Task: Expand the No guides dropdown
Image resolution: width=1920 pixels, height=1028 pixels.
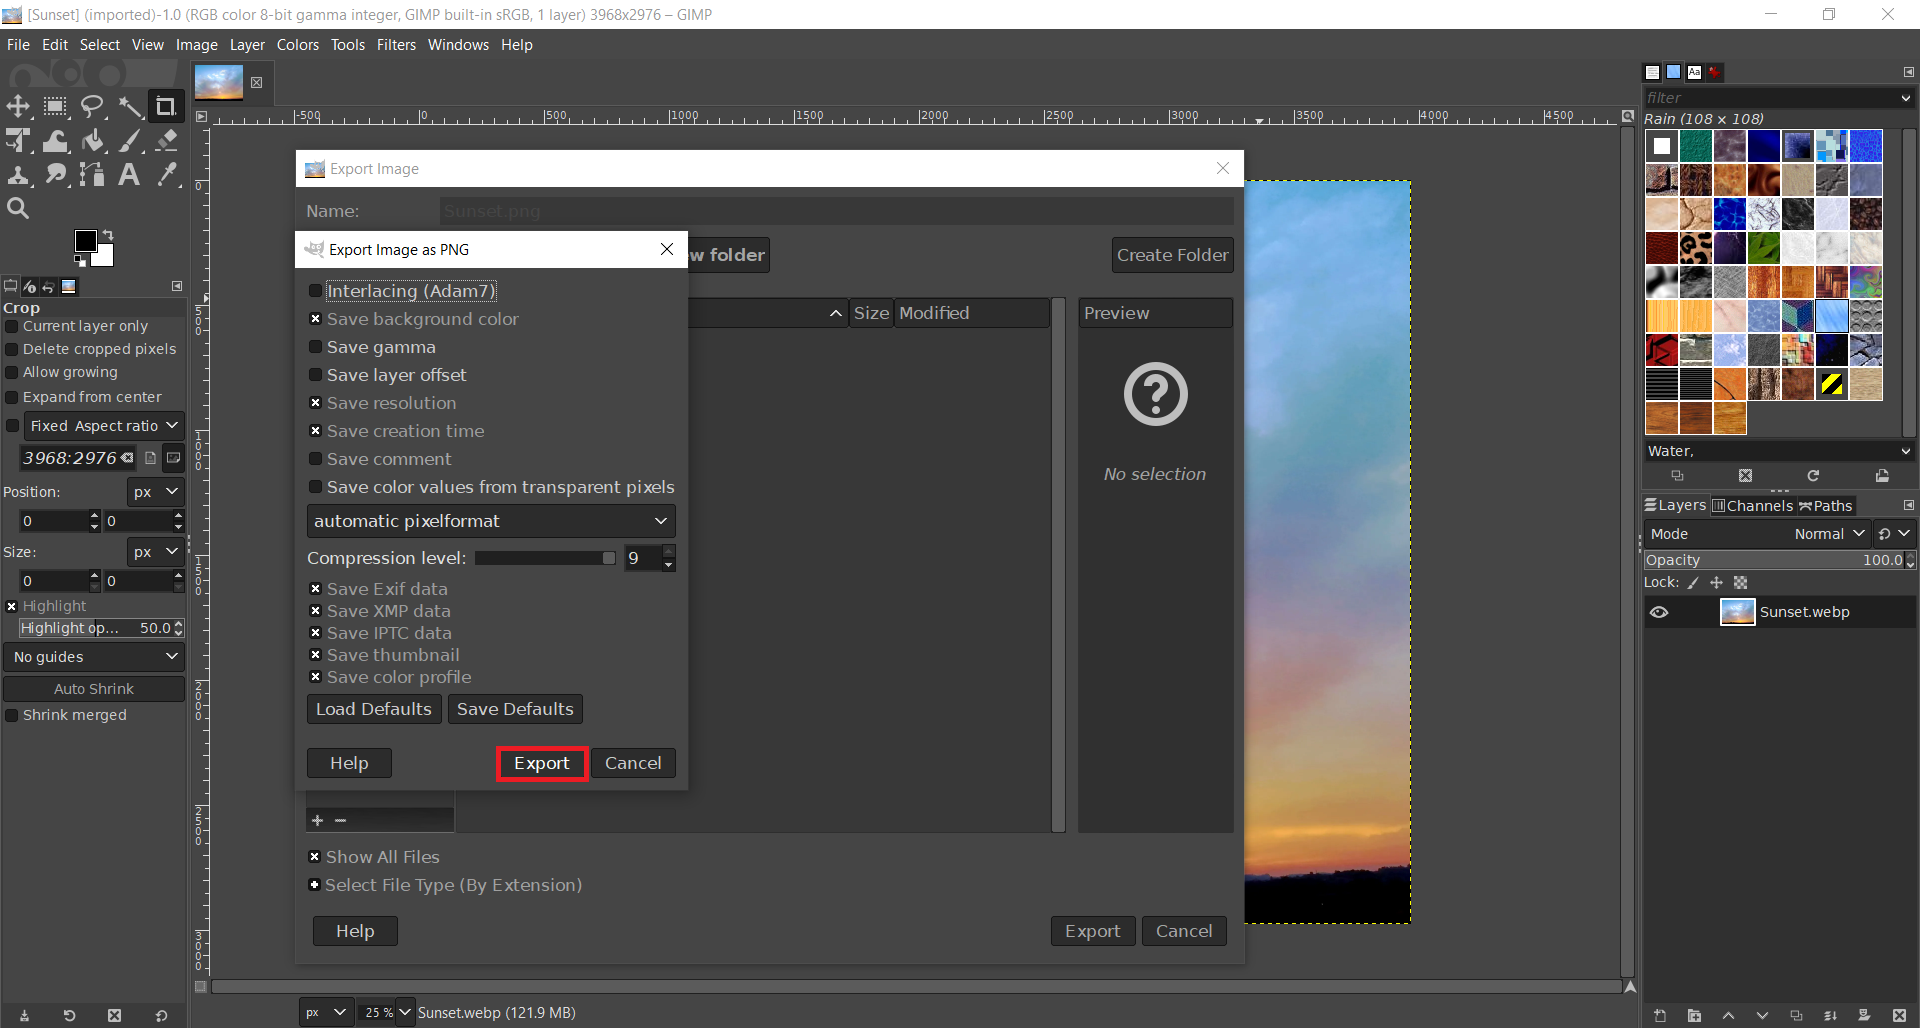Action: pos(95,657)
